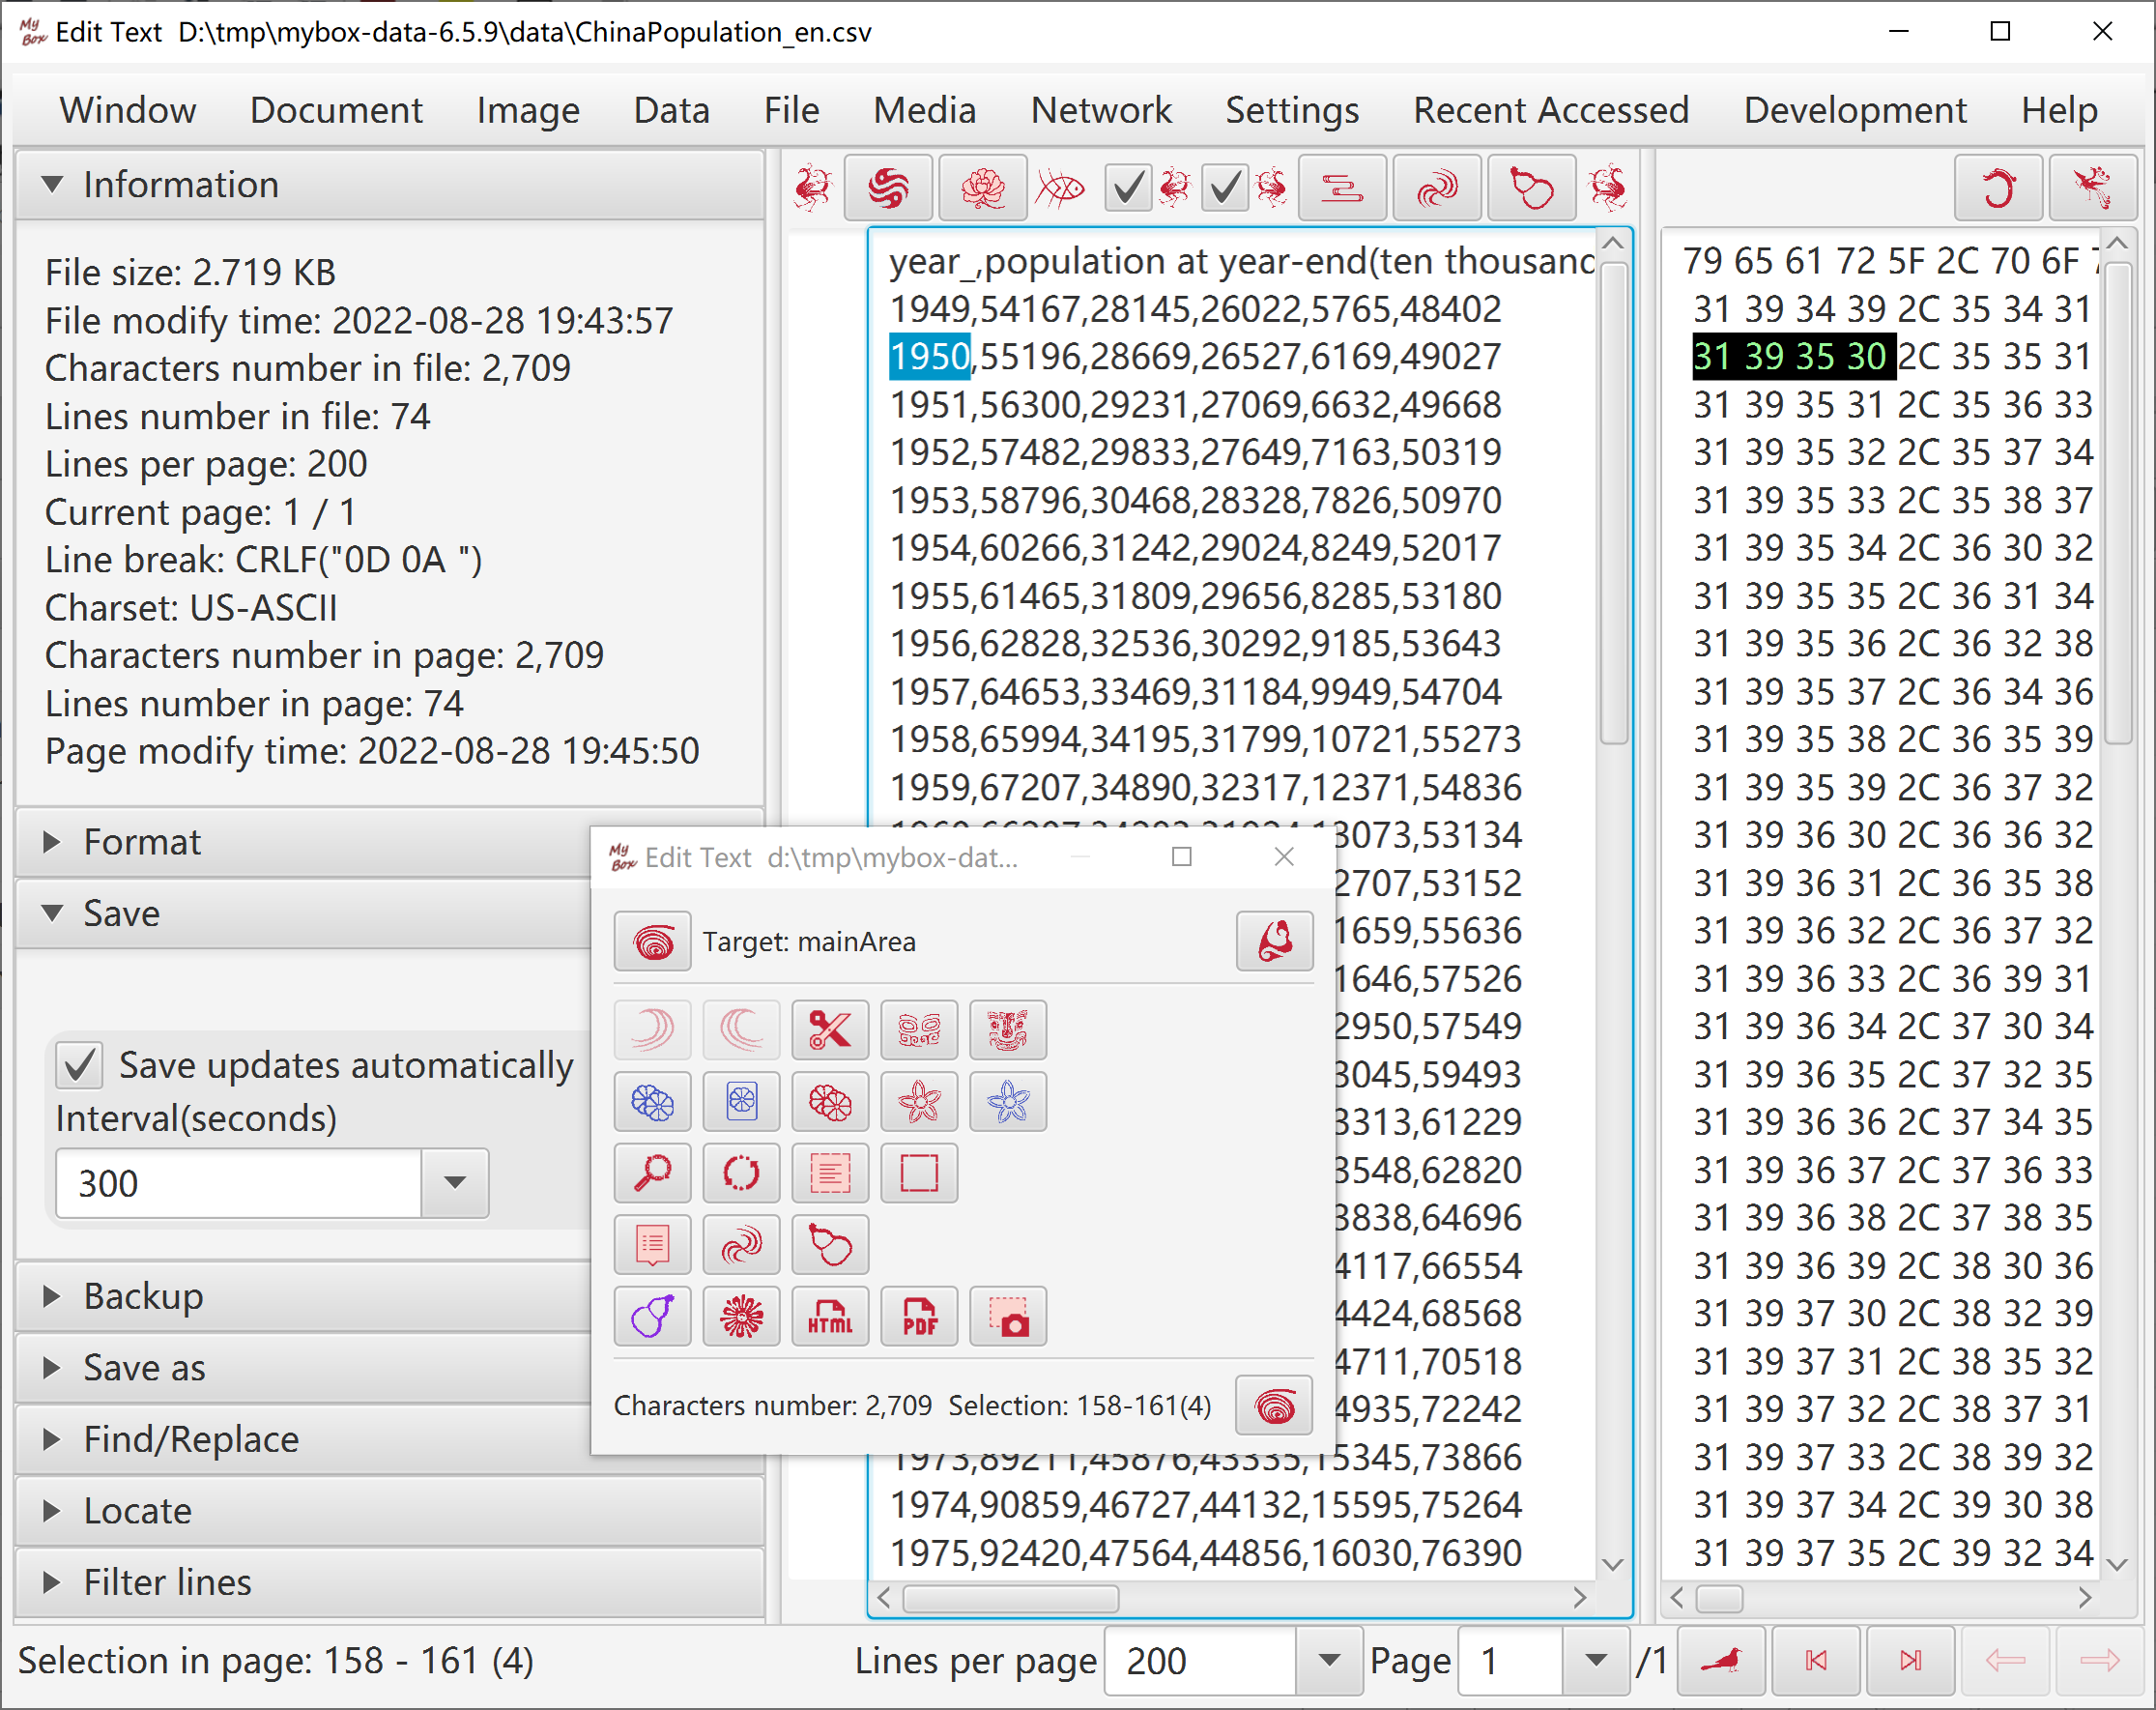
Task: Click the circular arrows replace icon
Action: [741, 1172]
